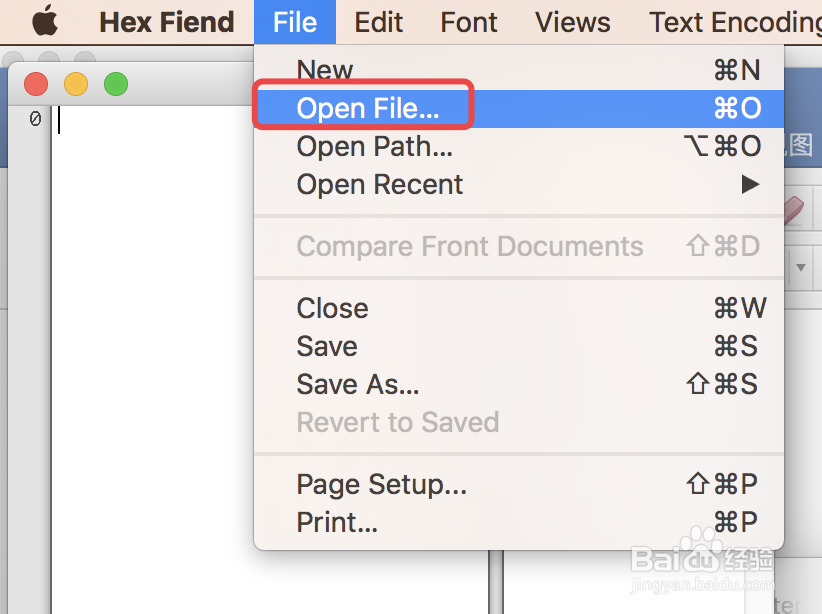Choose Open Path... menu entry
This screenshot has width=822, height=614.
click(x=375, y=146)
